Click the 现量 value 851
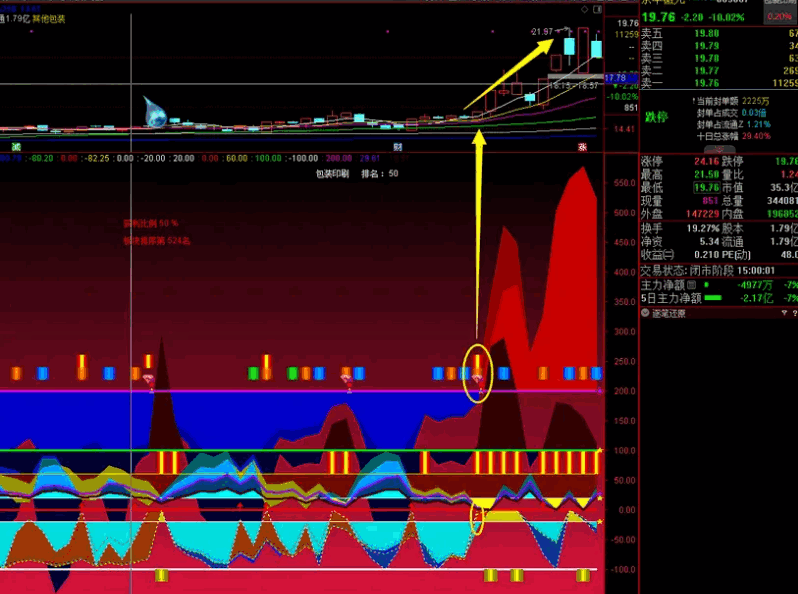Screen dimensions: 798x594 pyautogui.click(x=710, y=201)
